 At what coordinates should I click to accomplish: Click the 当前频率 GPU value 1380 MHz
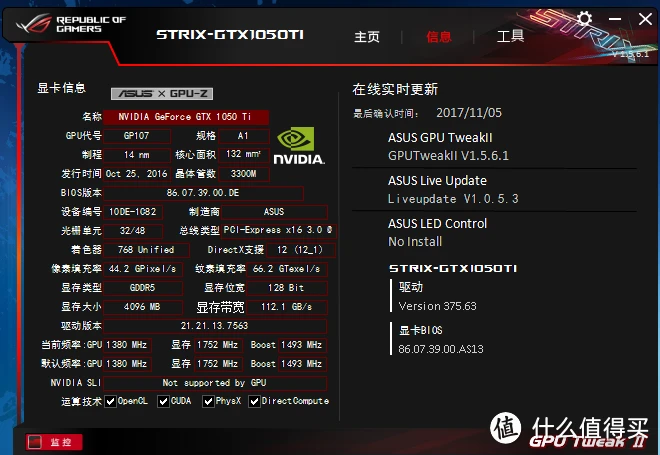click(x=128, y=345)
